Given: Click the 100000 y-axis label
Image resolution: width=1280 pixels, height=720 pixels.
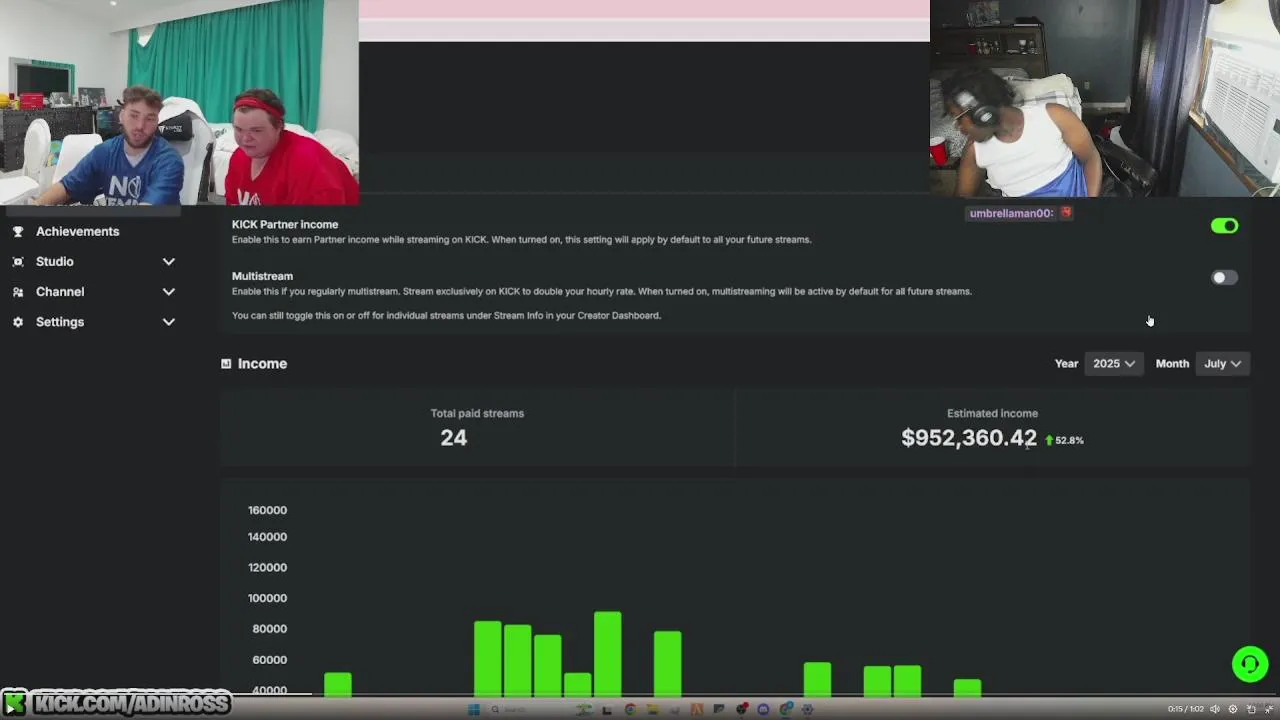Looking at the screenshot, I should (267, 598).
